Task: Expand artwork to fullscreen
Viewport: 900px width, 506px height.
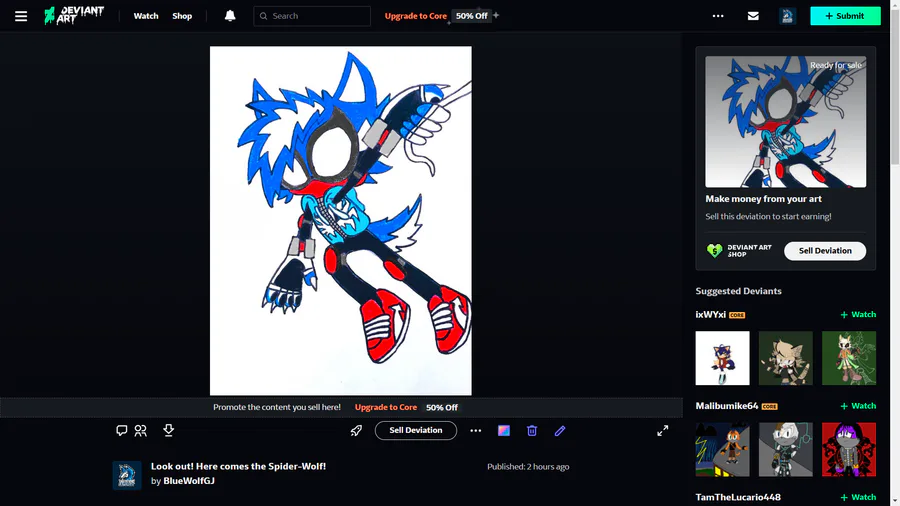Action: coord(663,430)
